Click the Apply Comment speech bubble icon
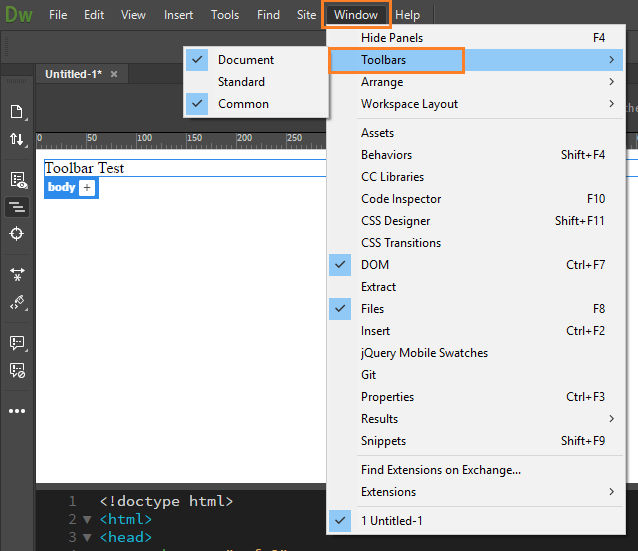The image size is (638, 551). point(17,343)
